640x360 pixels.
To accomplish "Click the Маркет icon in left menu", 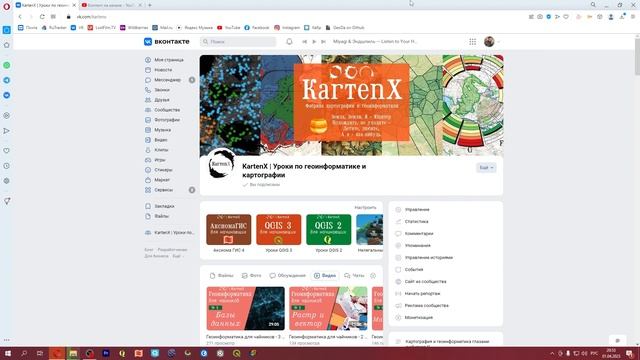I will click(x=148, y=180).
